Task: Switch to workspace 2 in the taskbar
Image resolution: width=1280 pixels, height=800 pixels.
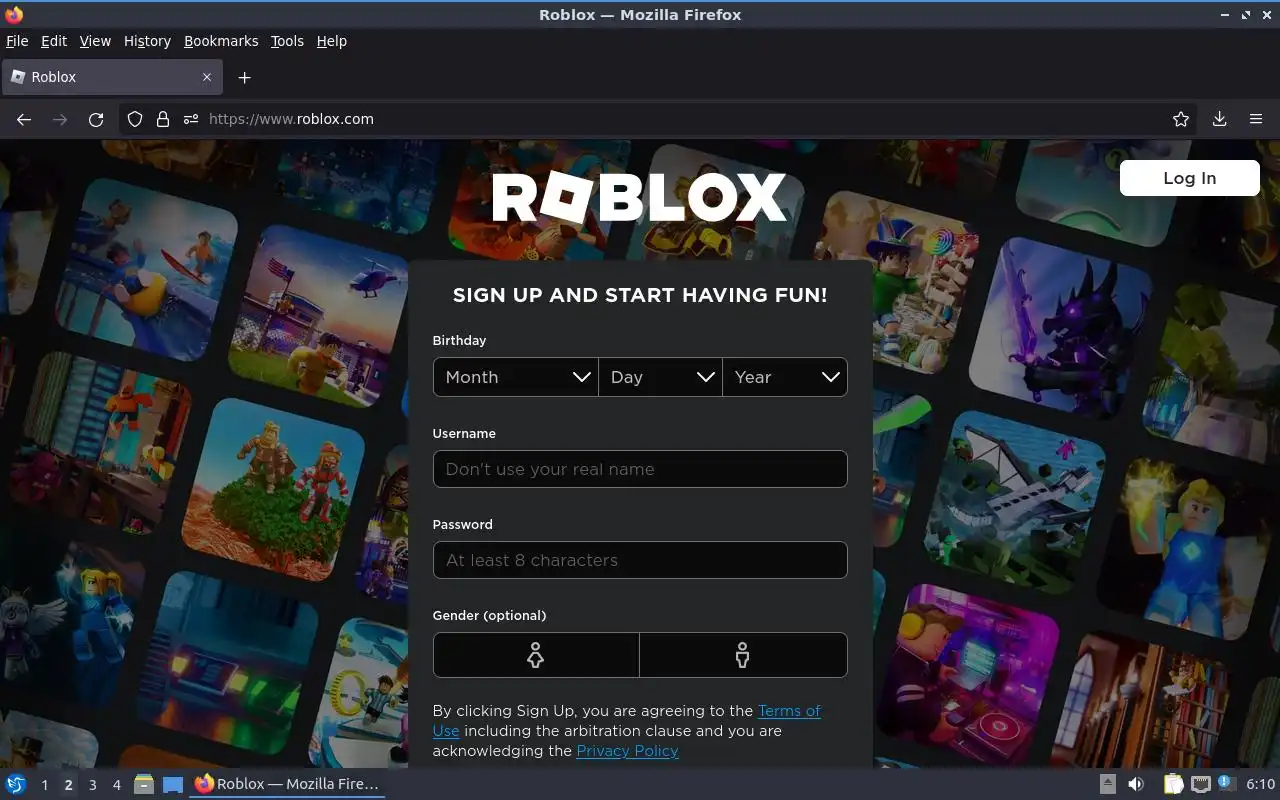Action: [68, 785]
